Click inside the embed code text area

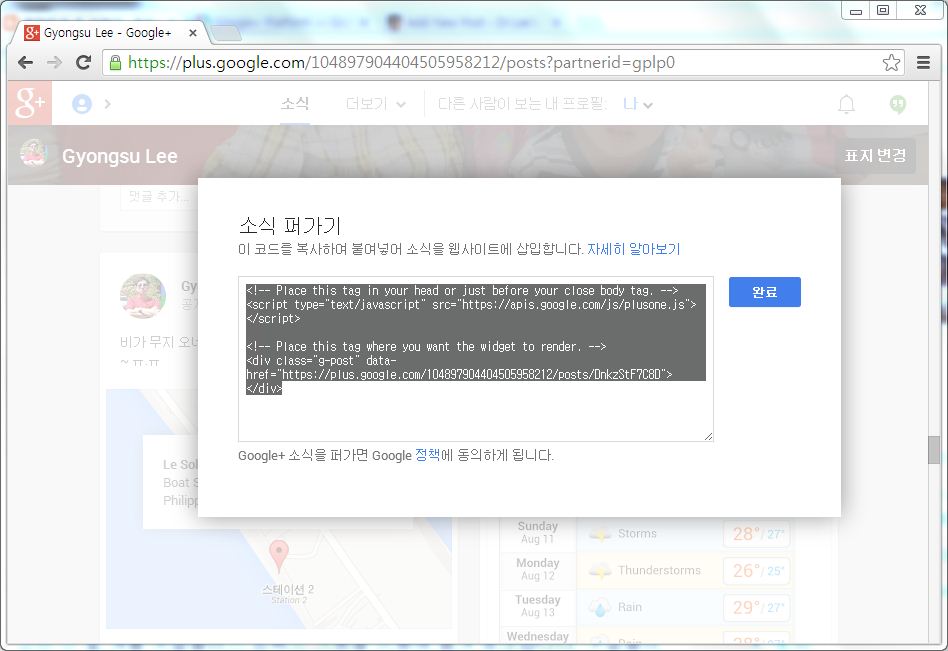pos(476,359)
